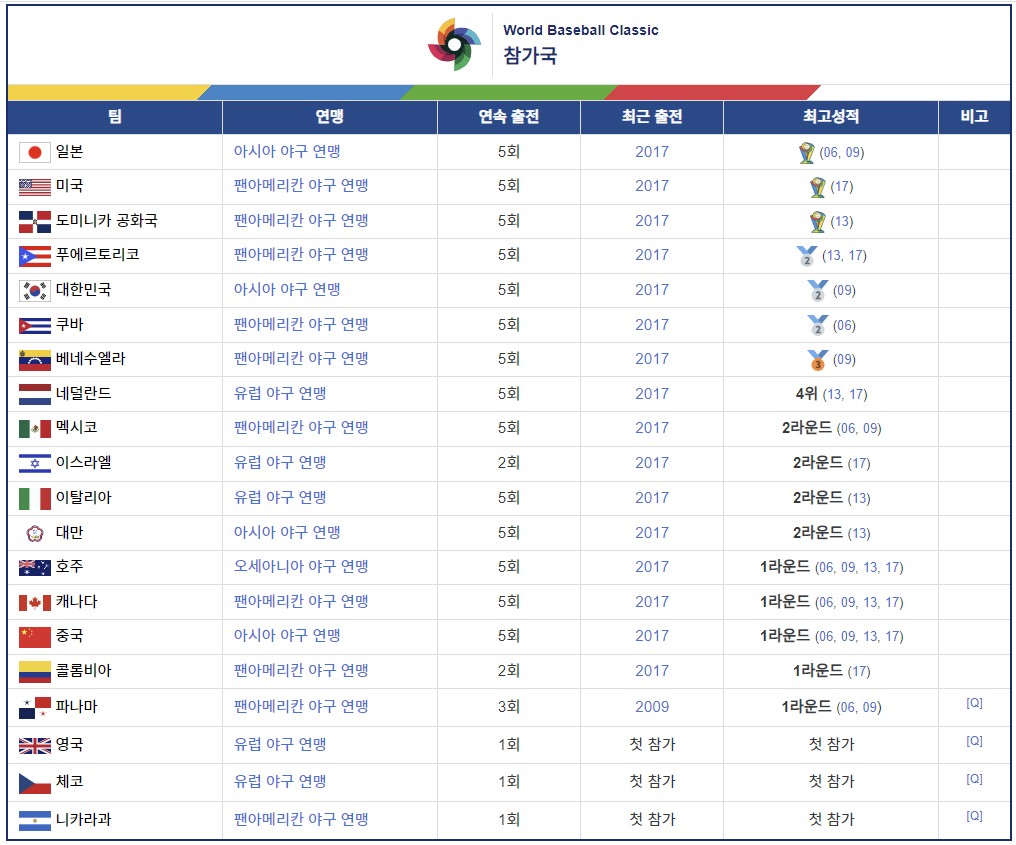Screen dimensions: 1016x845
Task: Click the Cuba flag icon
Action: coord(35,325)
